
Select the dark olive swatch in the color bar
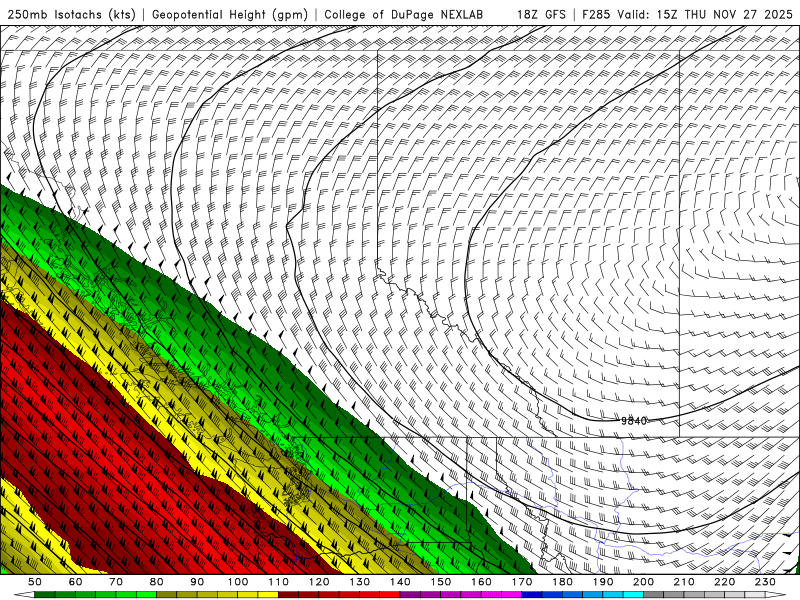tap(166, 594)
